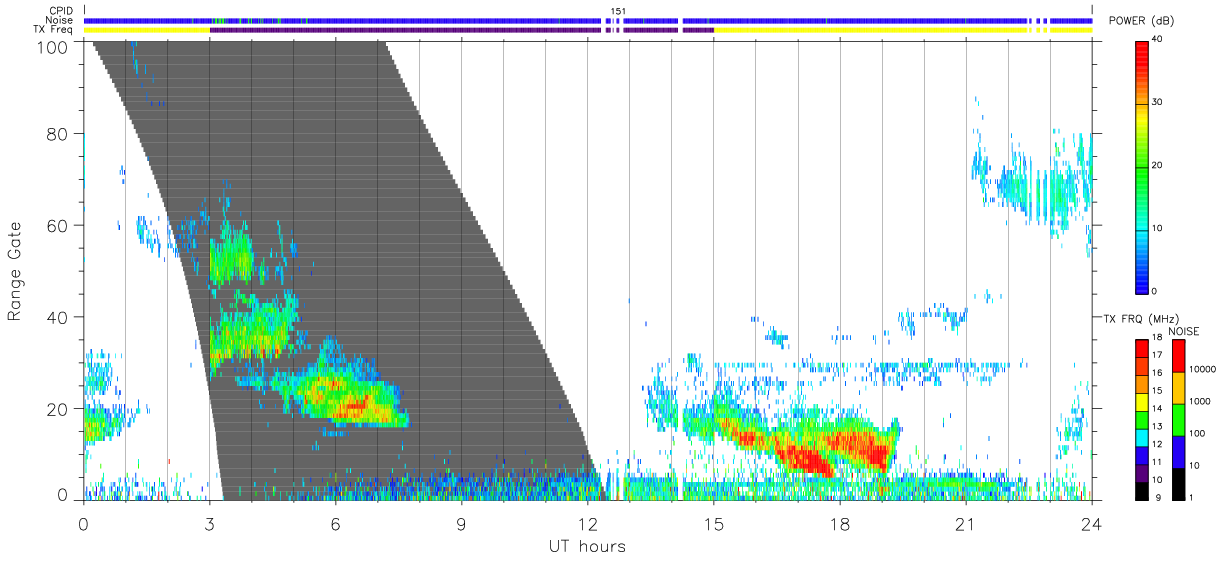Click the POWER (dB) color bar
The height and width of the screenshot is (567, 1228).
click(1141, 166)
